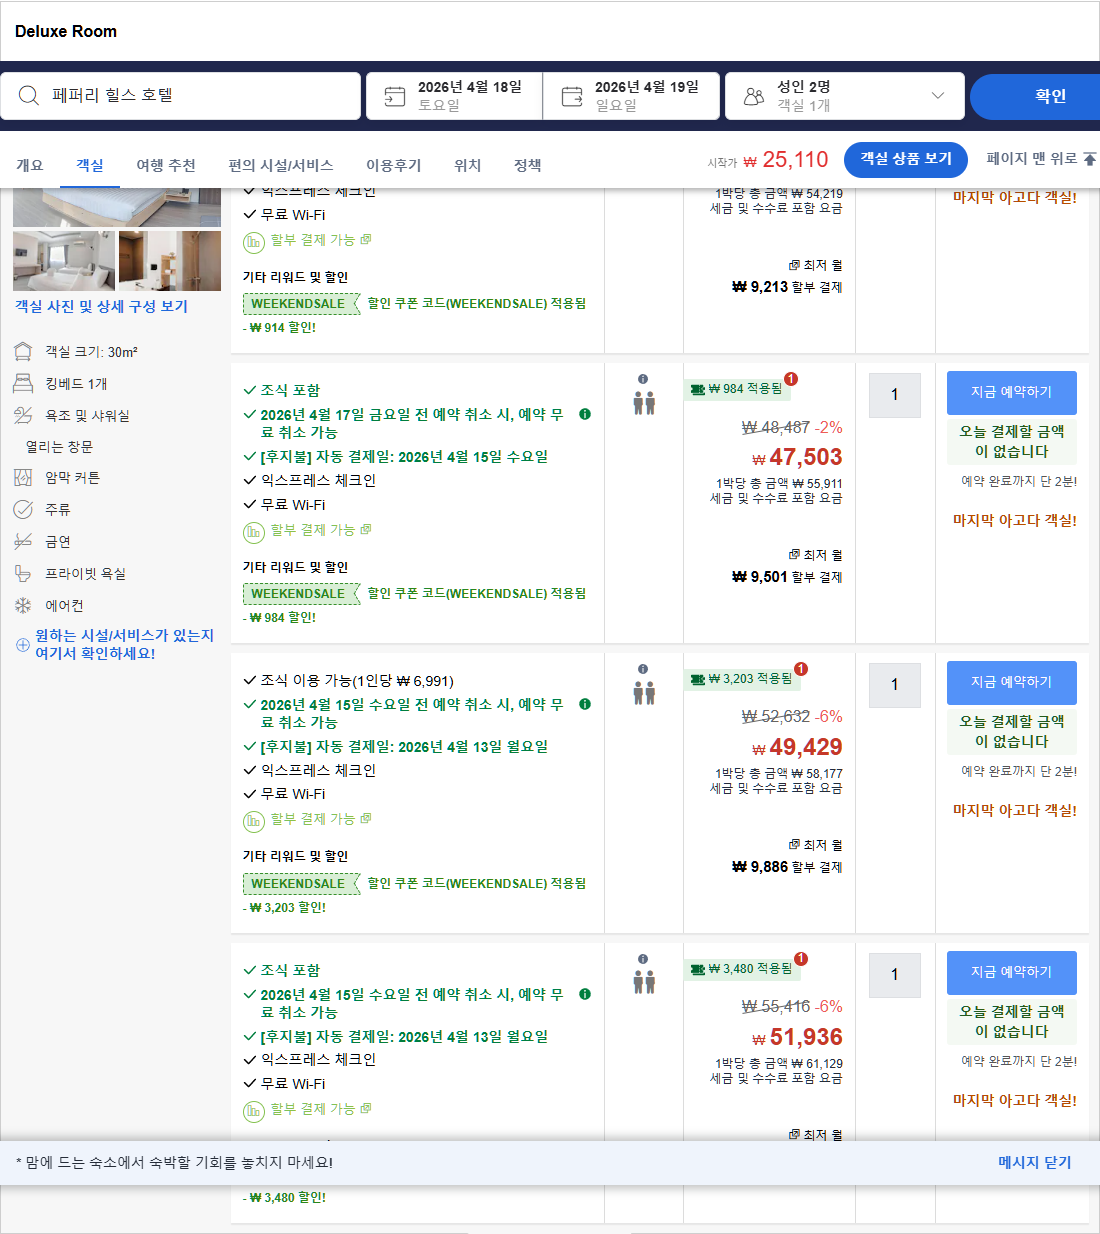
Task: Click the check-out calendar icon for April 19
Action: (x=571, y=95)
